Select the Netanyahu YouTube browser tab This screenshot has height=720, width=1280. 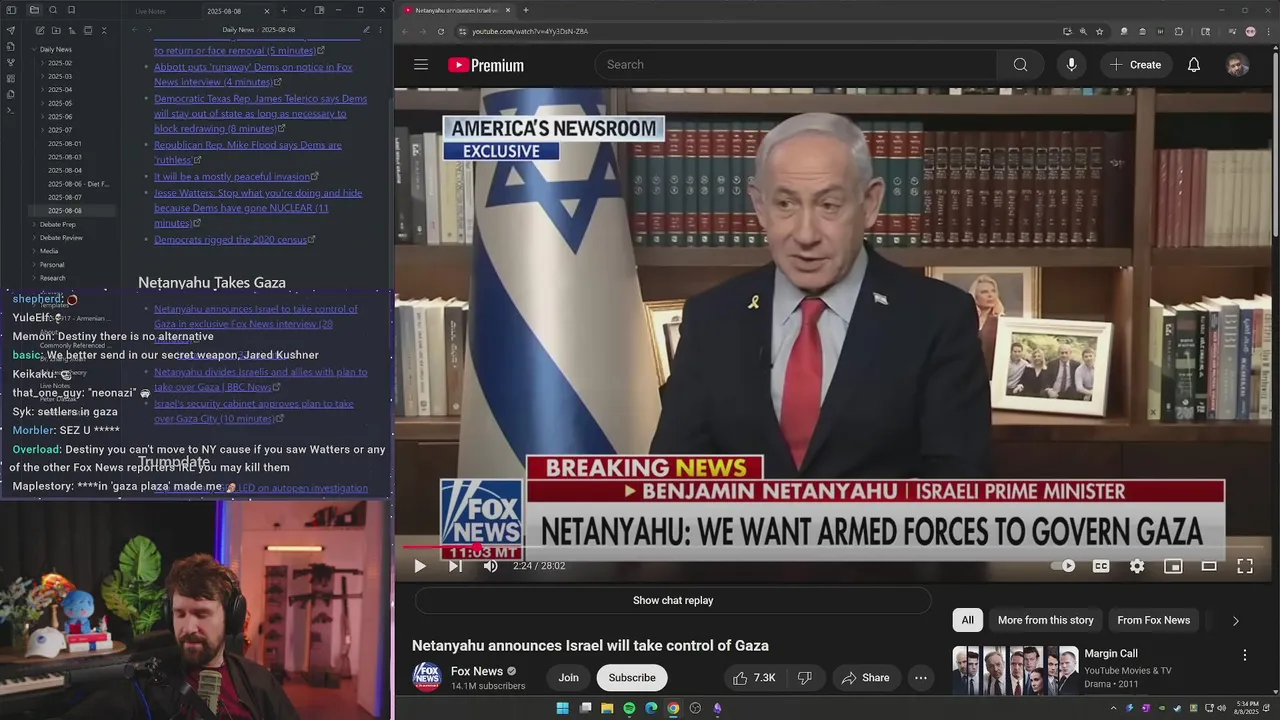click(x=457, y=10)
